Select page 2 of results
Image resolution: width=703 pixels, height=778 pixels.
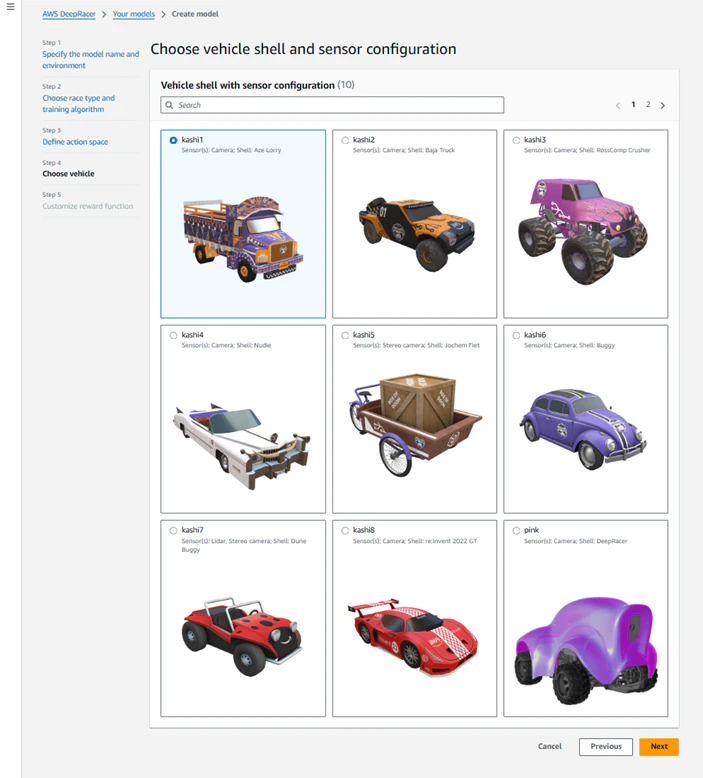[648, 105]
